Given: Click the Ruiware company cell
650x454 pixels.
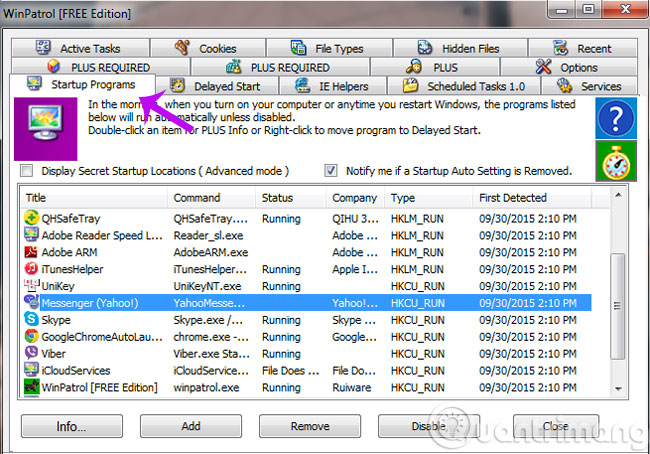Looking at the screenshot, I should [x=352, y=388].
